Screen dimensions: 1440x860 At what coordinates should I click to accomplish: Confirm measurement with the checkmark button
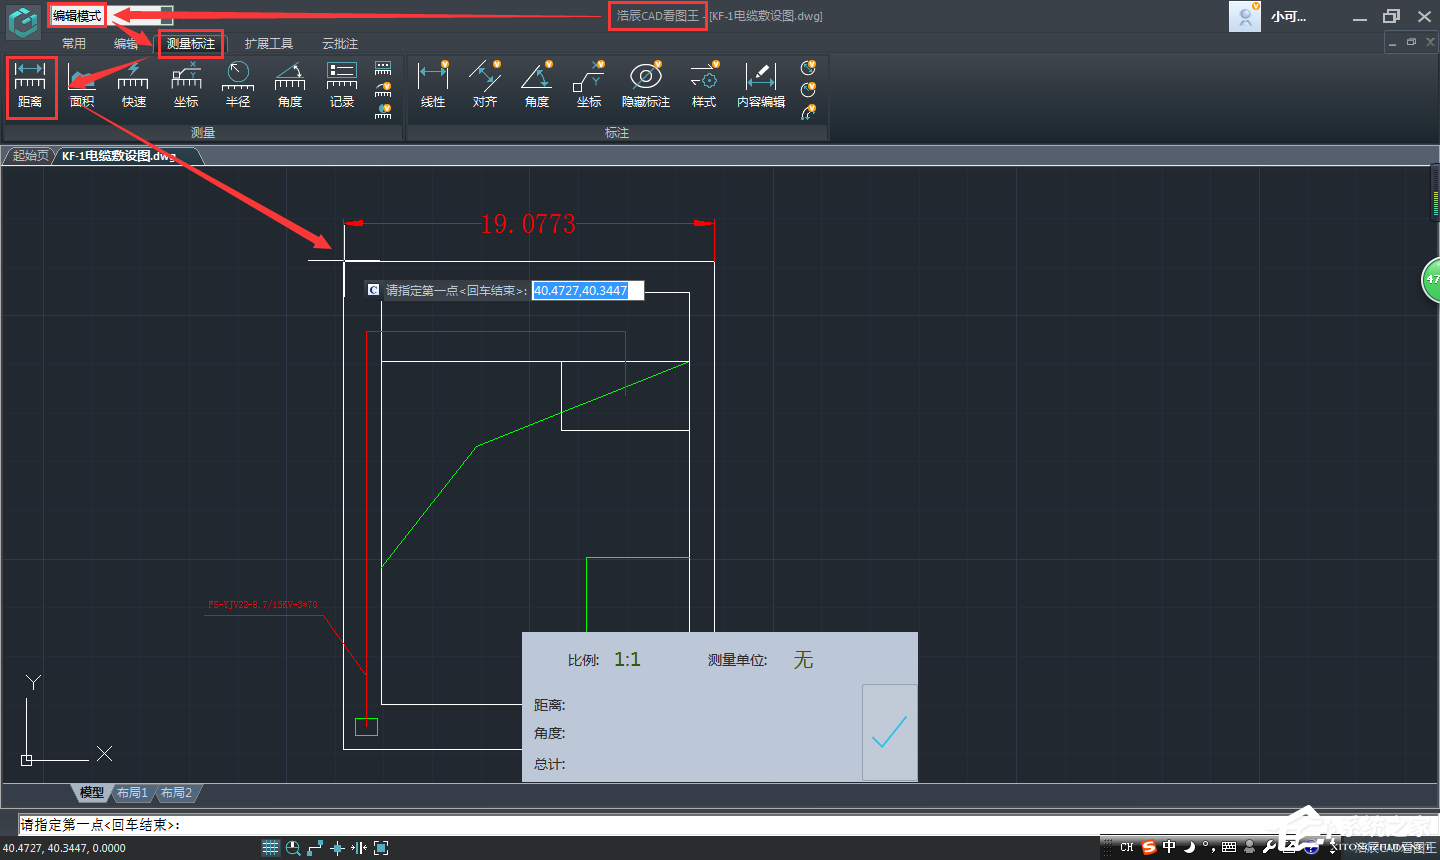(889, 732)
